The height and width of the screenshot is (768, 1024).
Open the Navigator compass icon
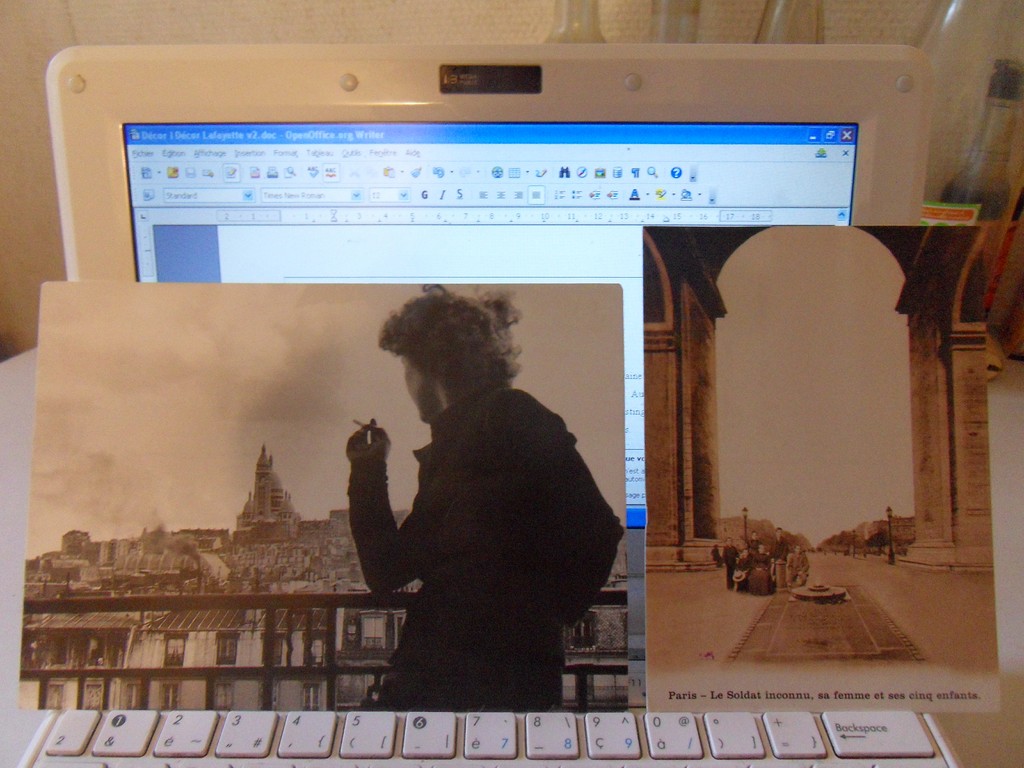[581, 173]
